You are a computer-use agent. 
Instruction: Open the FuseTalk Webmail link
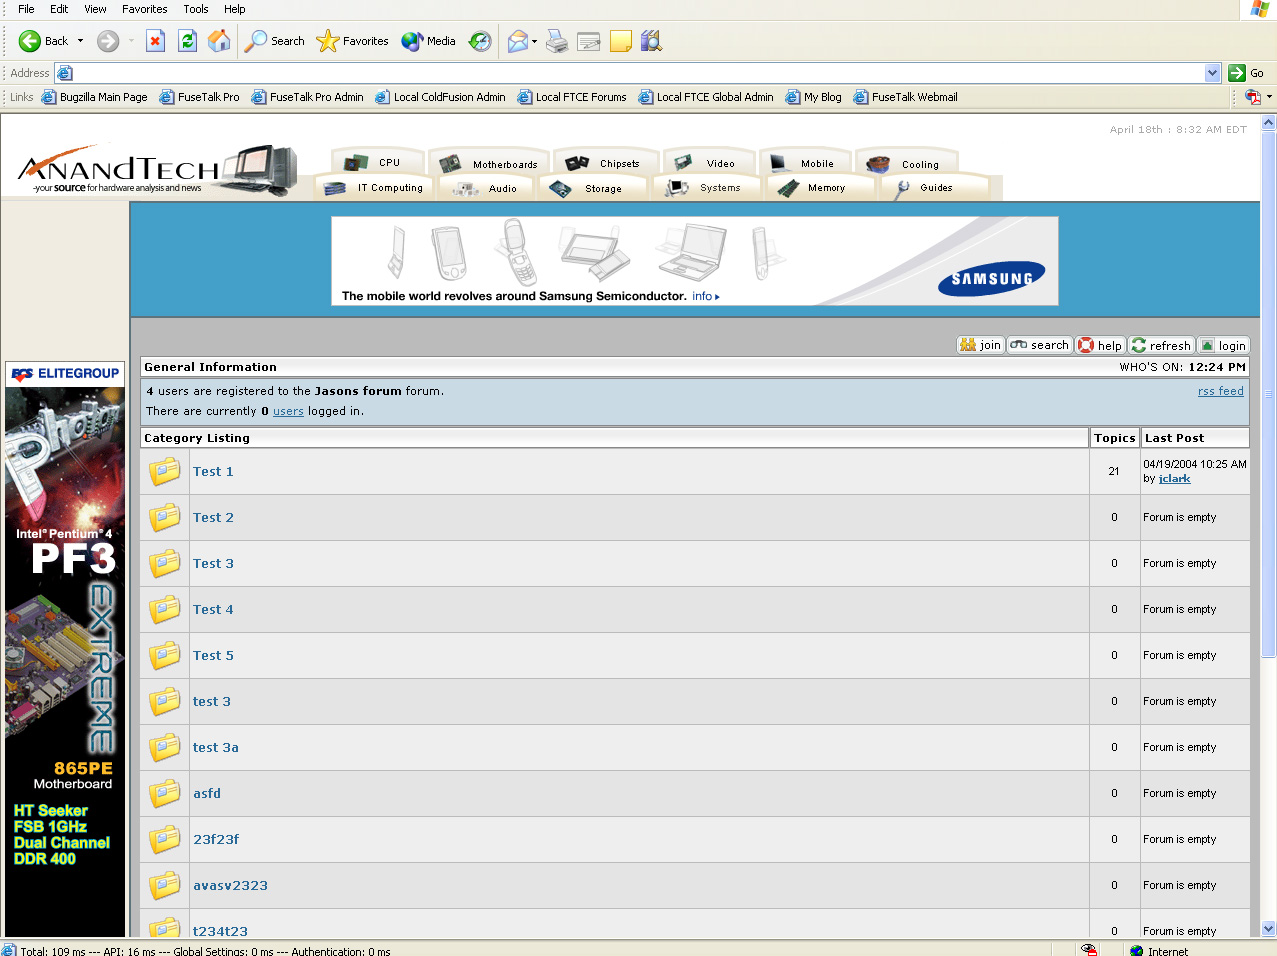pos(905,97)
